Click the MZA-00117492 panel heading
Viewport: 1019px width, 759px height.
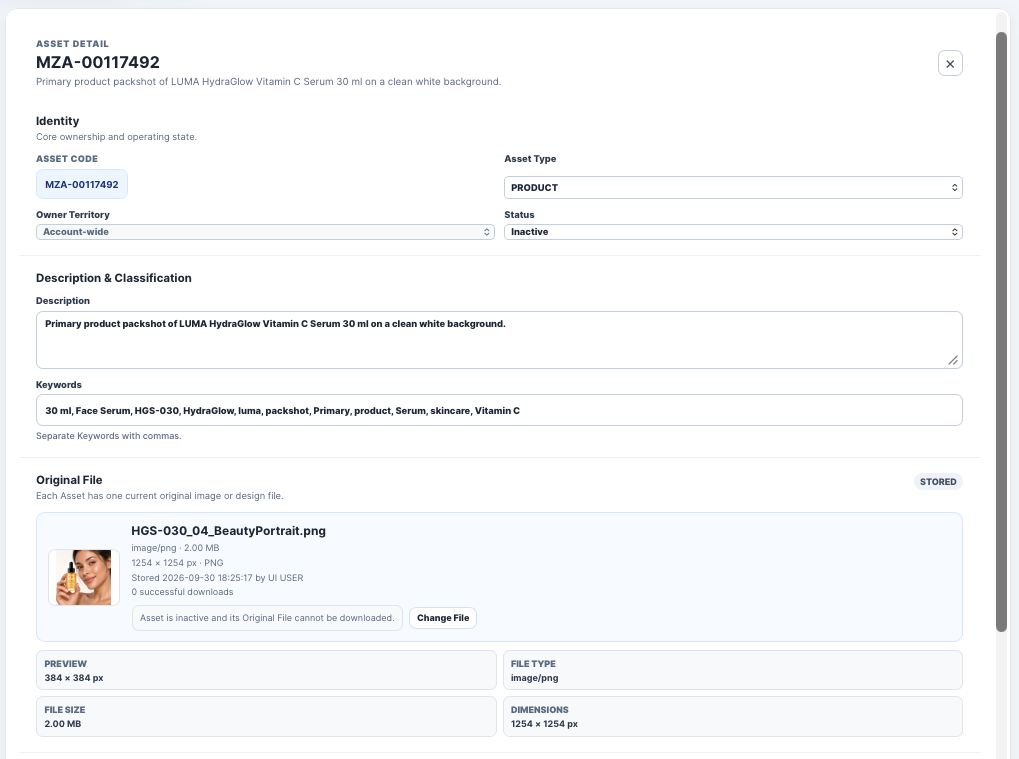[98, 62]
